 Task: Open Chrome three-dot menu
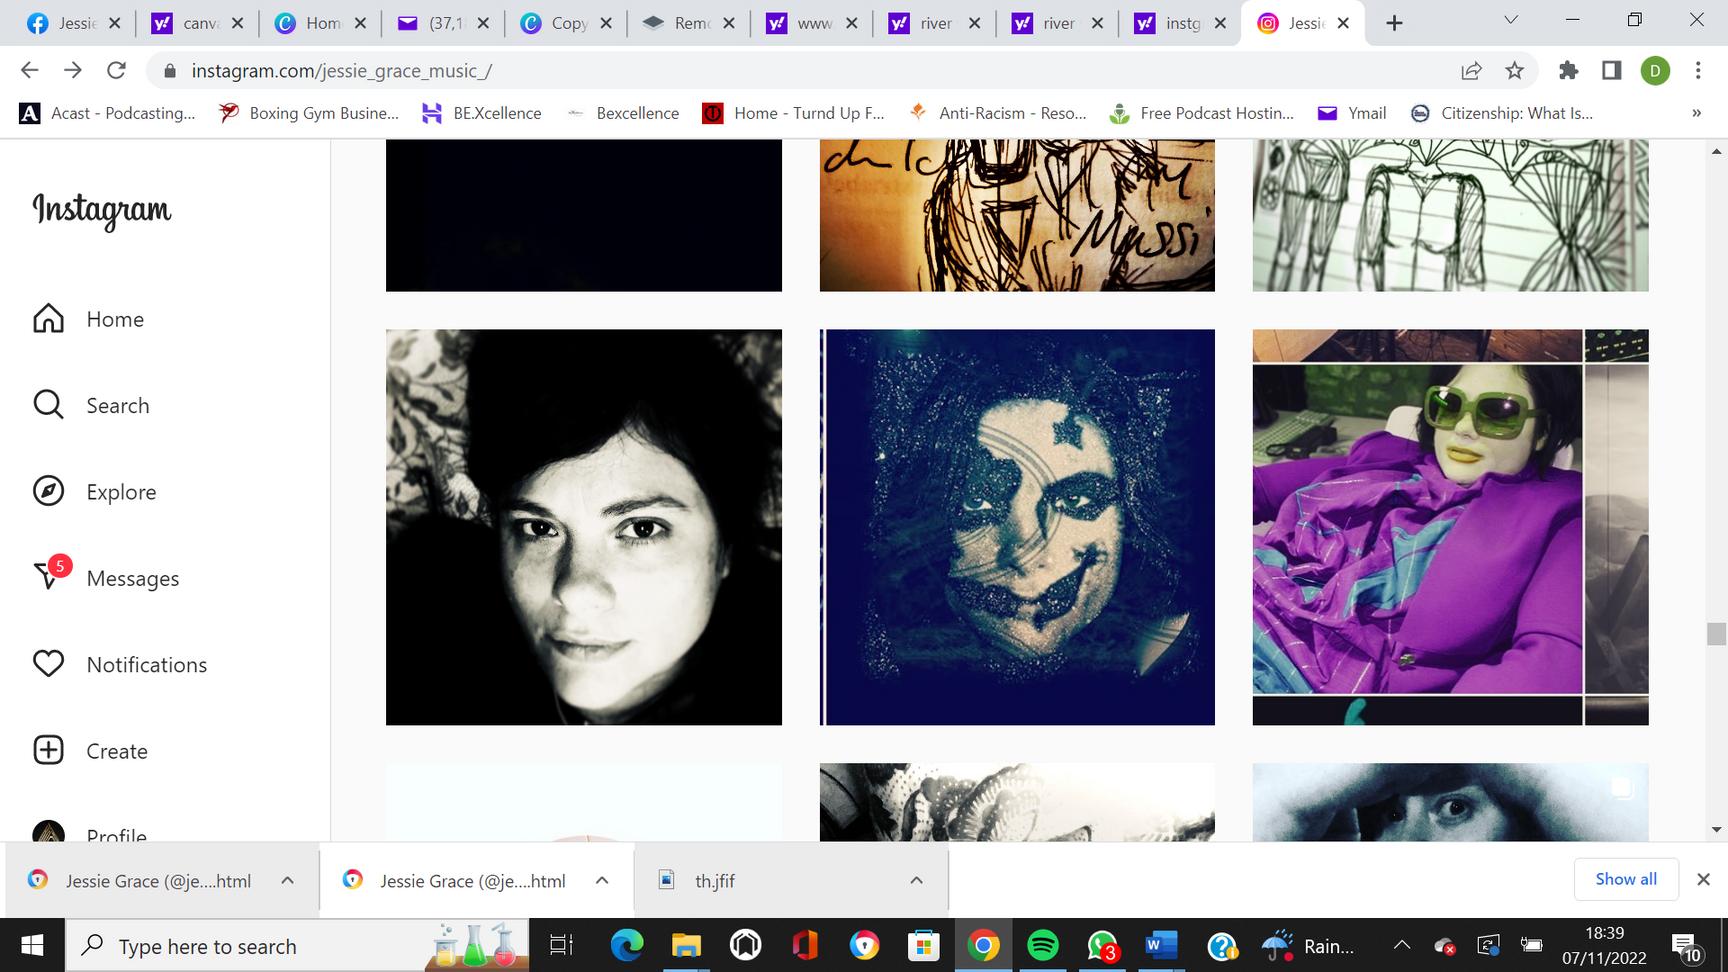point(1698,70)
